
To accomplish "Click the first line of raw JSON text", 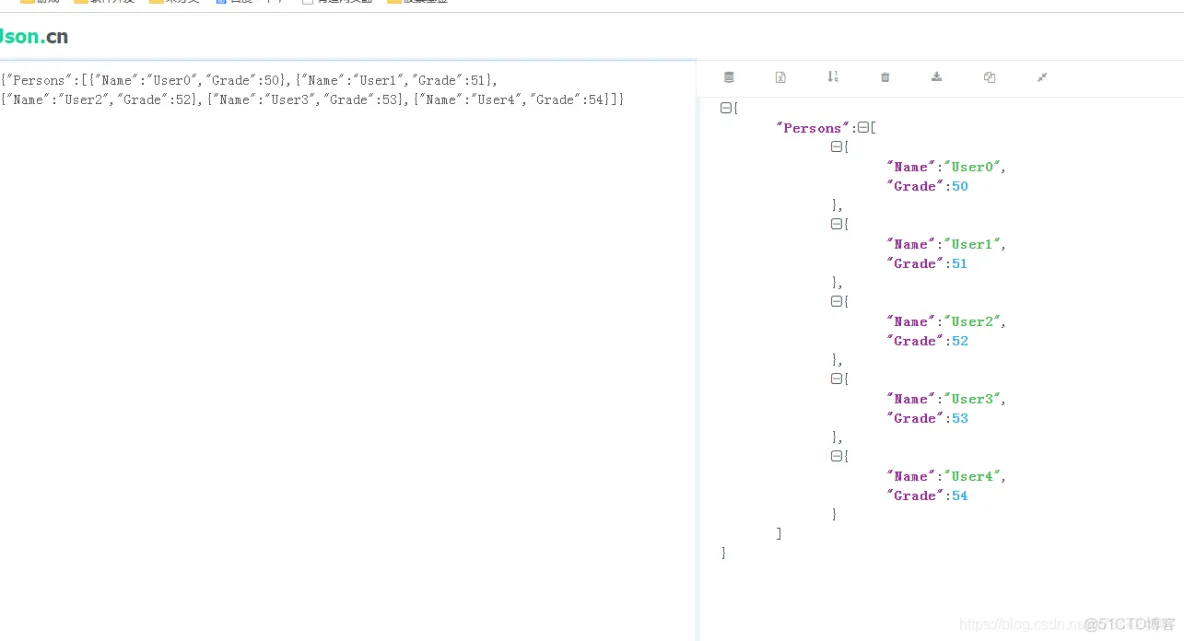I will coord(248,80).
